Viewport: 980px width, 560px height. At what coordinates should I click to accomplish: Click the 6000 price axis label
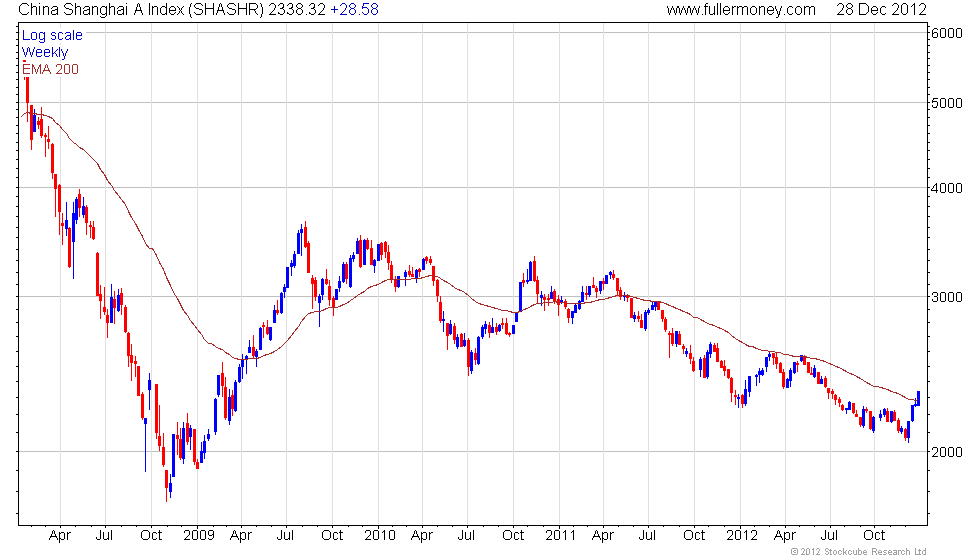(x=947, y=33)
